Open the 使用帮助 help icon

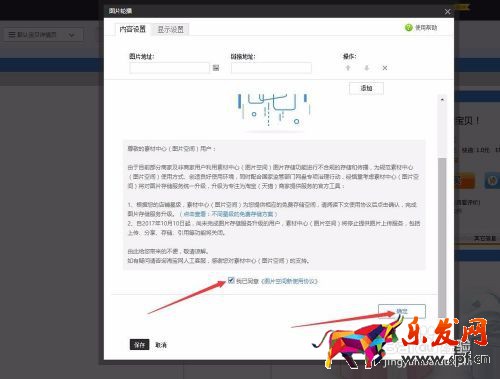point(408,28)
